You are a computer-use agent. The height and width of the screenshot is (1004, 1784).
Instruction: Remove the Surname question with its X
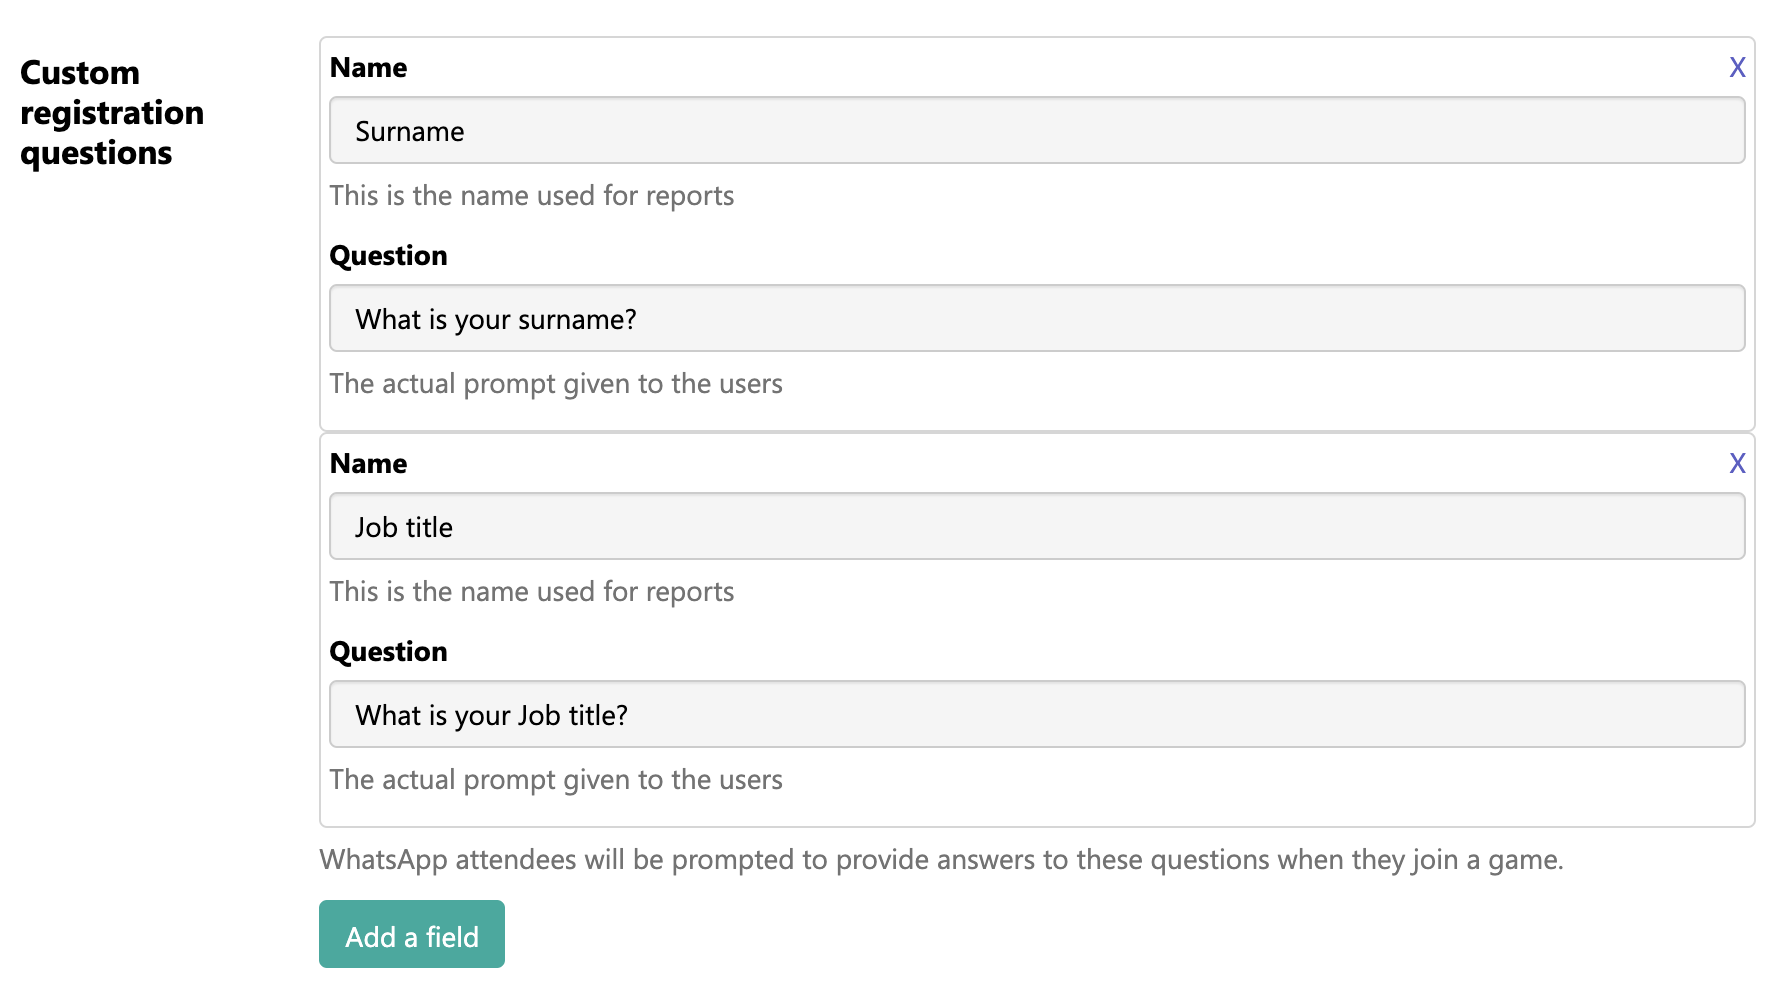(1737, 68)
